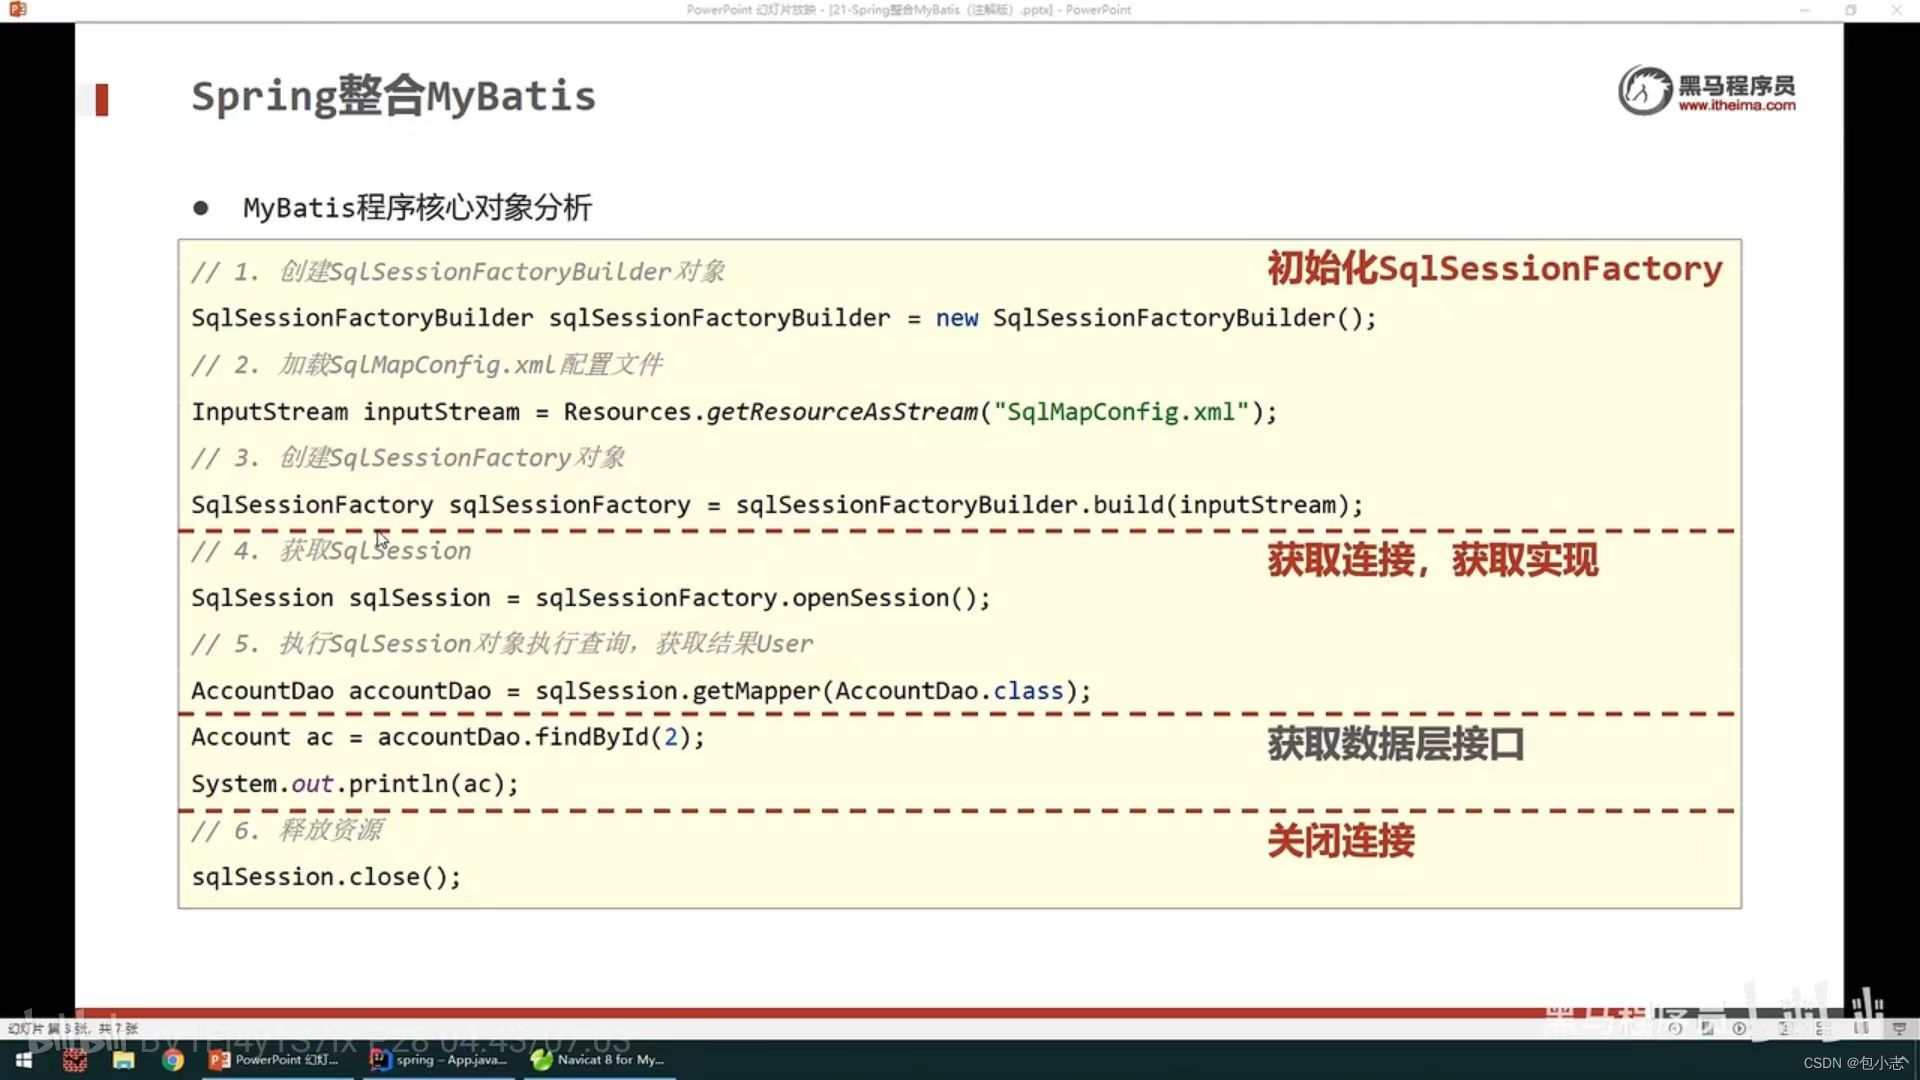Switch to Normal view in status bar
This screenshot has height=1080, width=1920.
(1785, 1028)
